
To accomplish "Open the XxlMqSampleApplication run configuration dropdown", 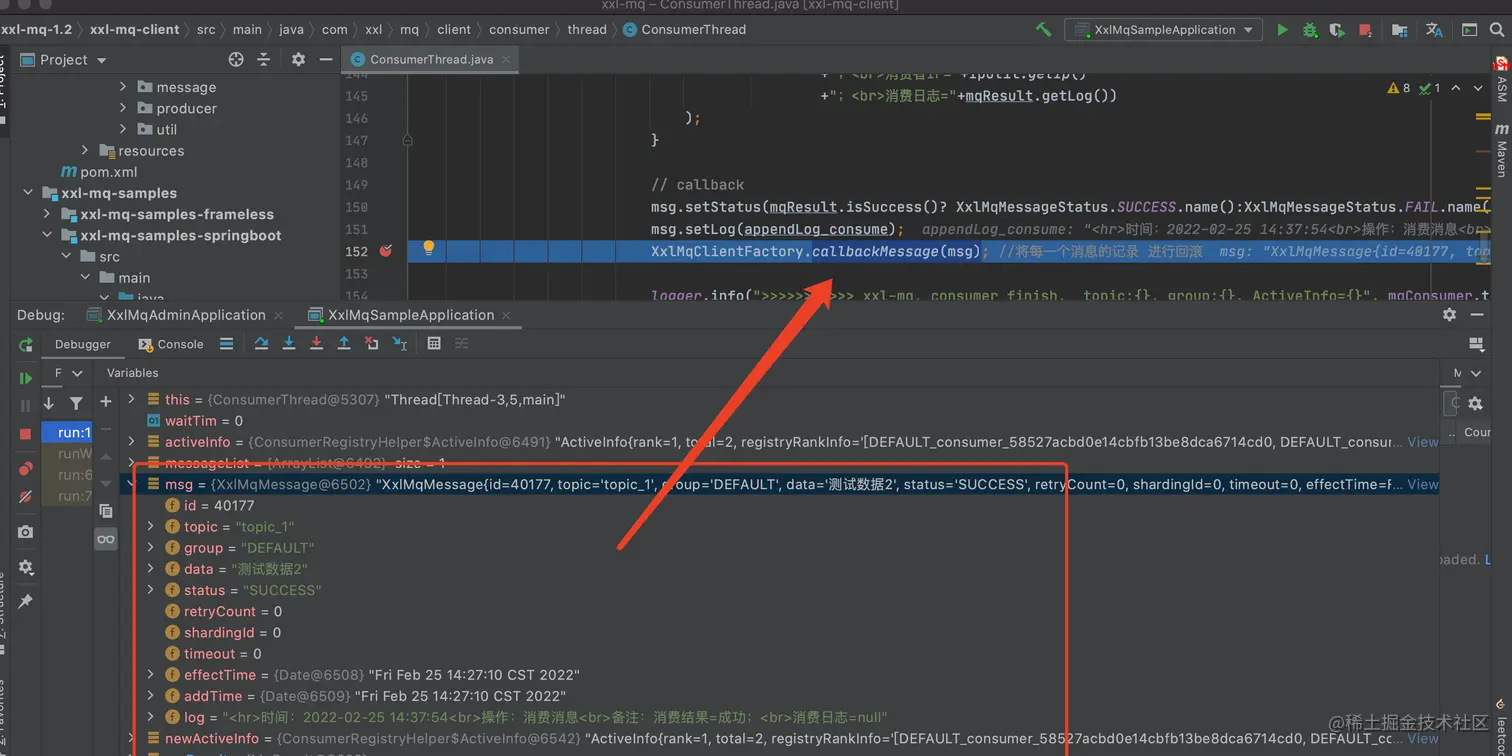I will pos(1164,30).
